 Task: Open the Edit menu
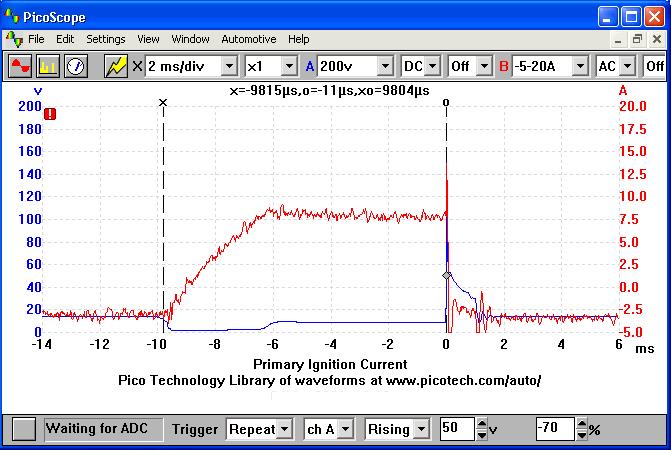click(x=65, y=39)
